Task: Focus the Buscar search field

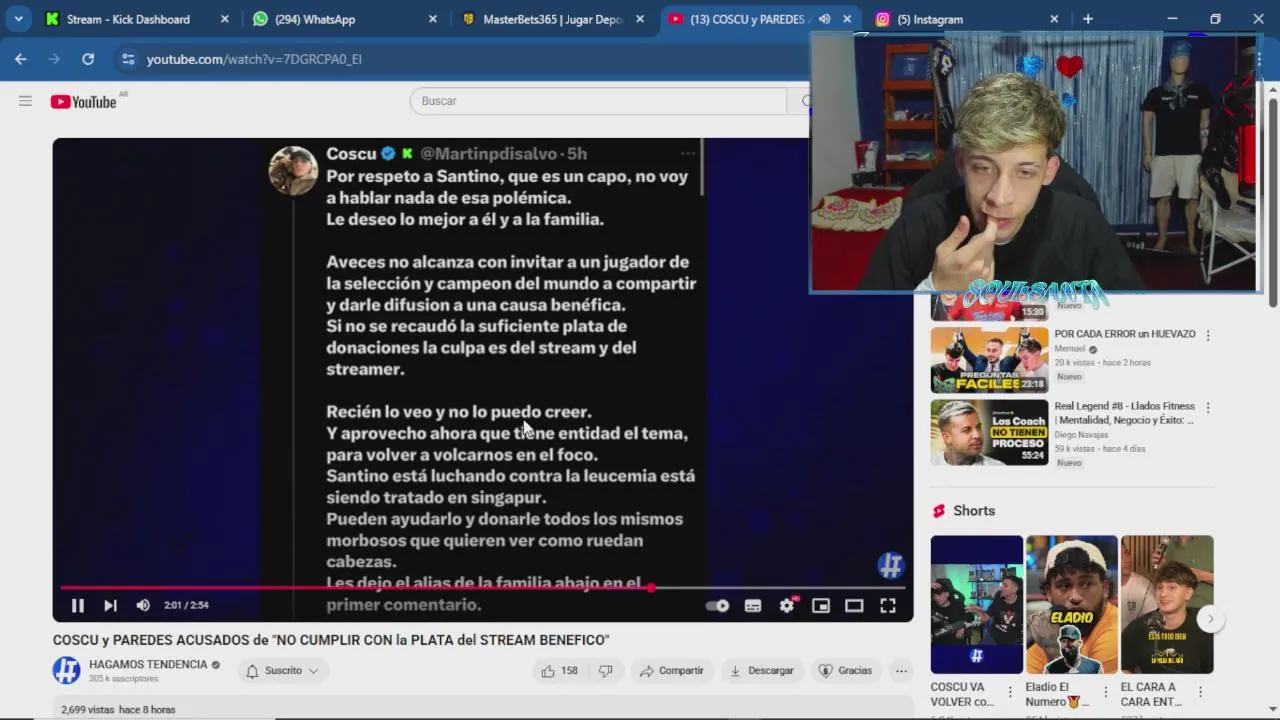Action: click(598, 101)
